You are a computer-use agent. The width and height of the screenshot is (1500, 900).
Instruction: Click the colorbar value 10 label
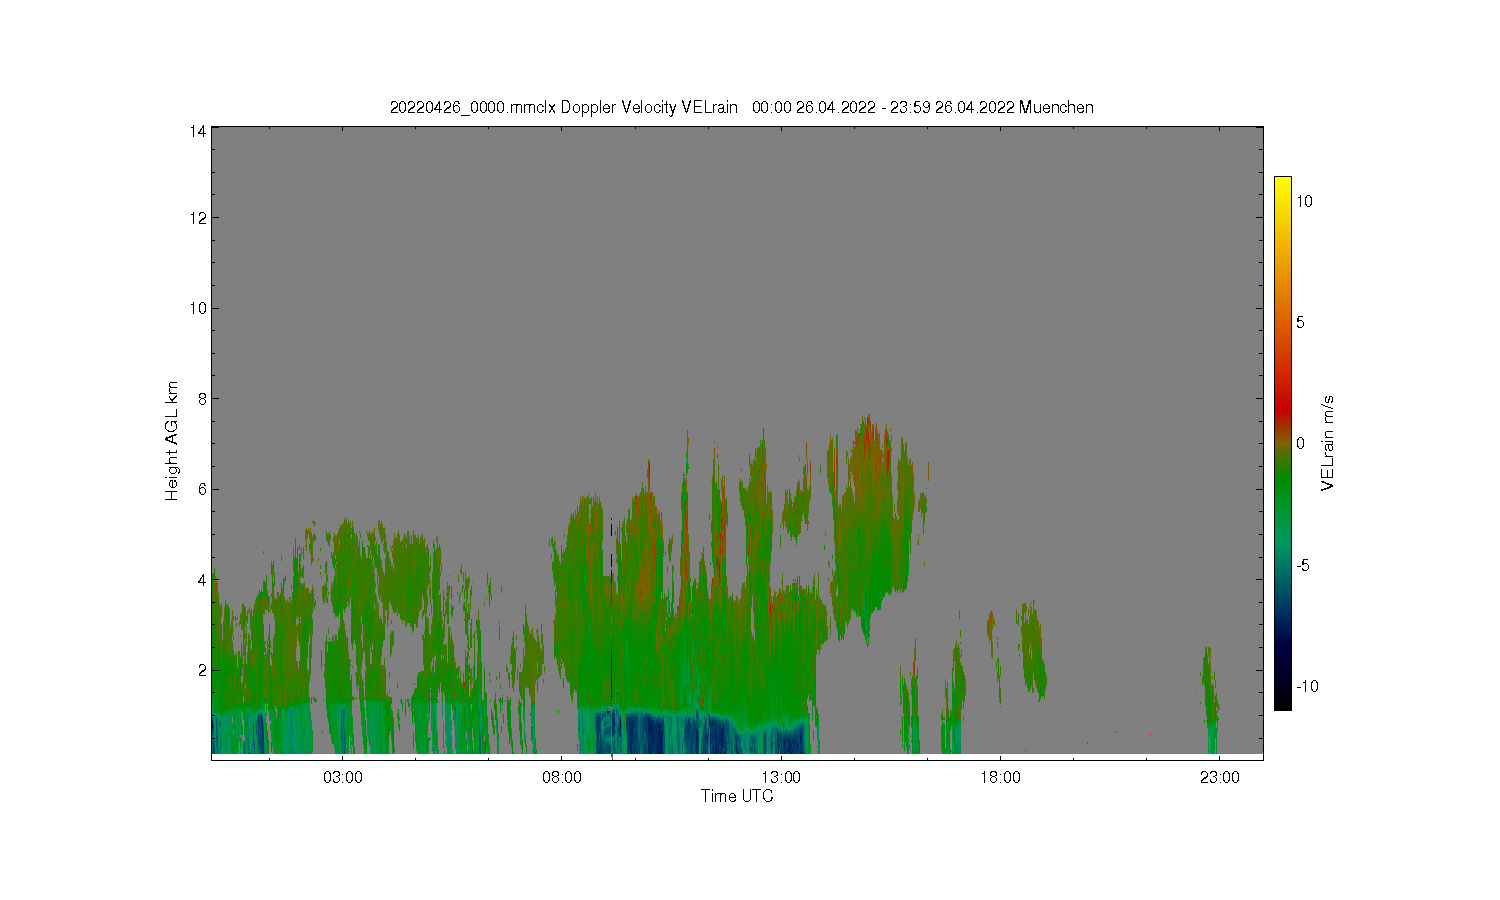1304,201
